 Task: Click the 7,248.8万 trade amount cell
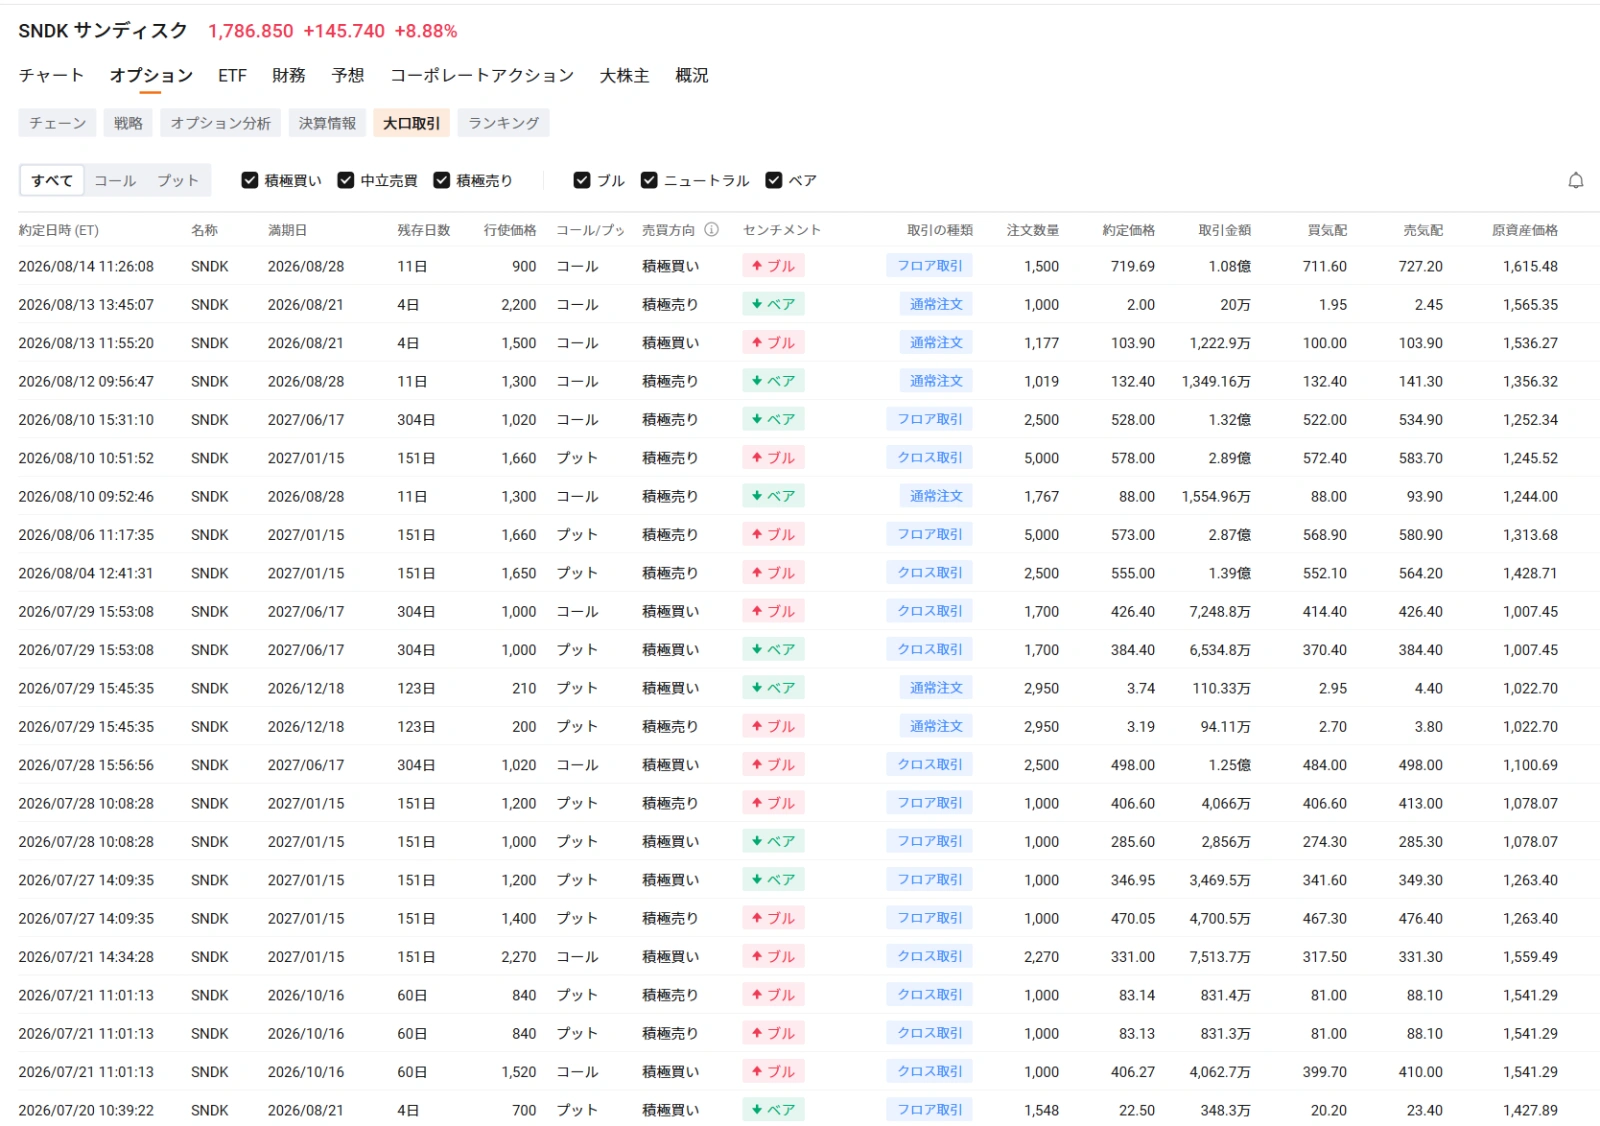point(1220,611)
